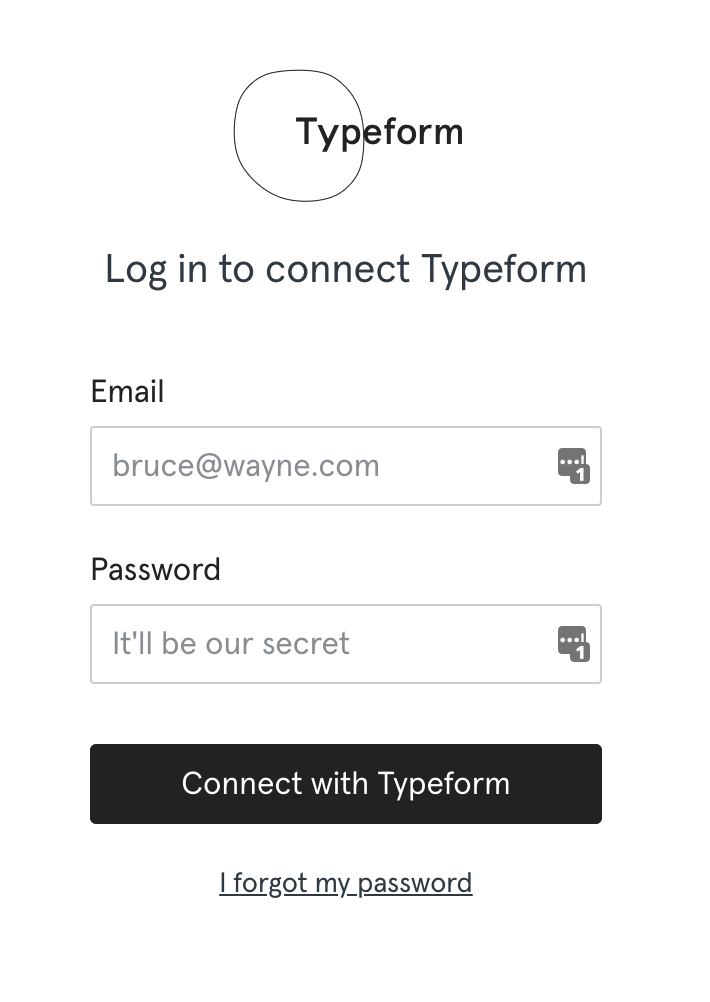
Task: Click the Typeform circular logo outline
Action: pyautogui.click(x=298, y=135)
